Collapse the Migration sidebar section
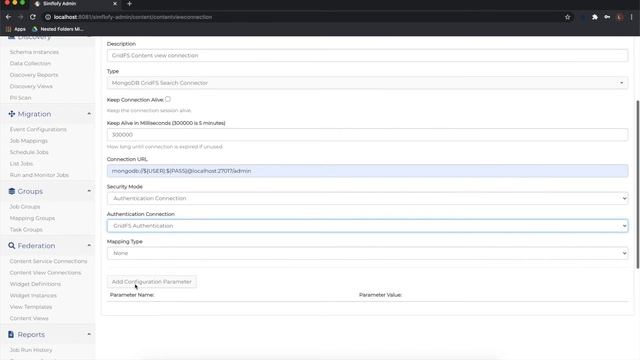The height and width of the screenshot is (360, 640). pos(89,113)
